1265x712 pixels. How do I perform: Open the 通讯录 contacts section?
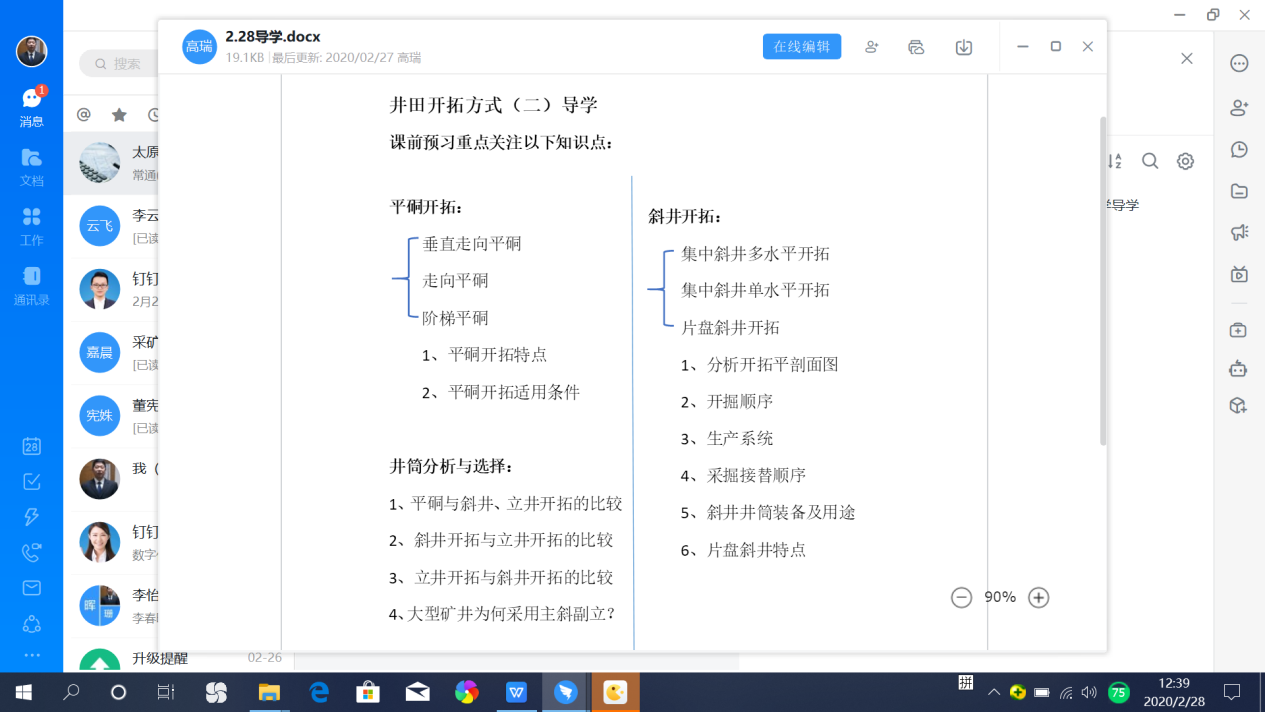[32, 285]
